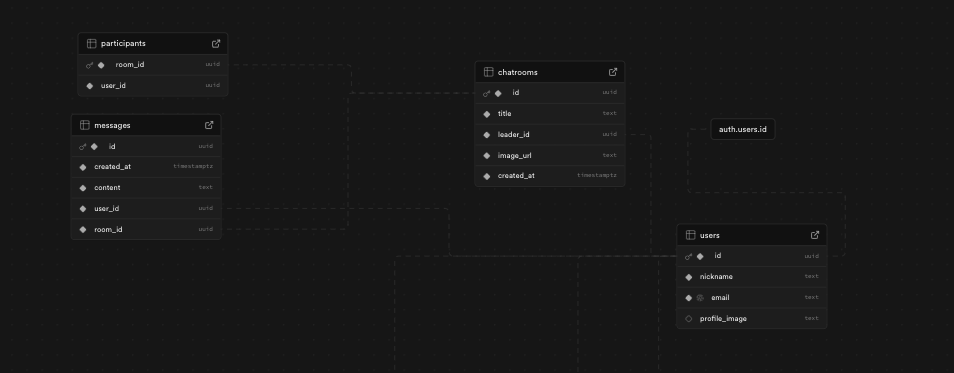Click the id column in users table
The height and width of the screenshot is (373, 954).
click(718, 256)
